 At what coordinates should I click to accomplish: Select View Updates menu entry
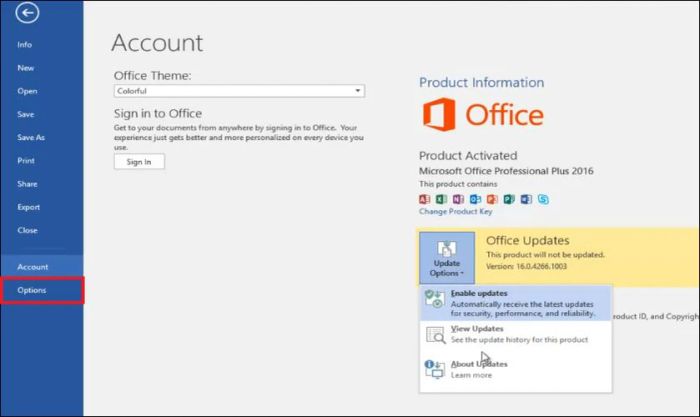coord(516,334)
